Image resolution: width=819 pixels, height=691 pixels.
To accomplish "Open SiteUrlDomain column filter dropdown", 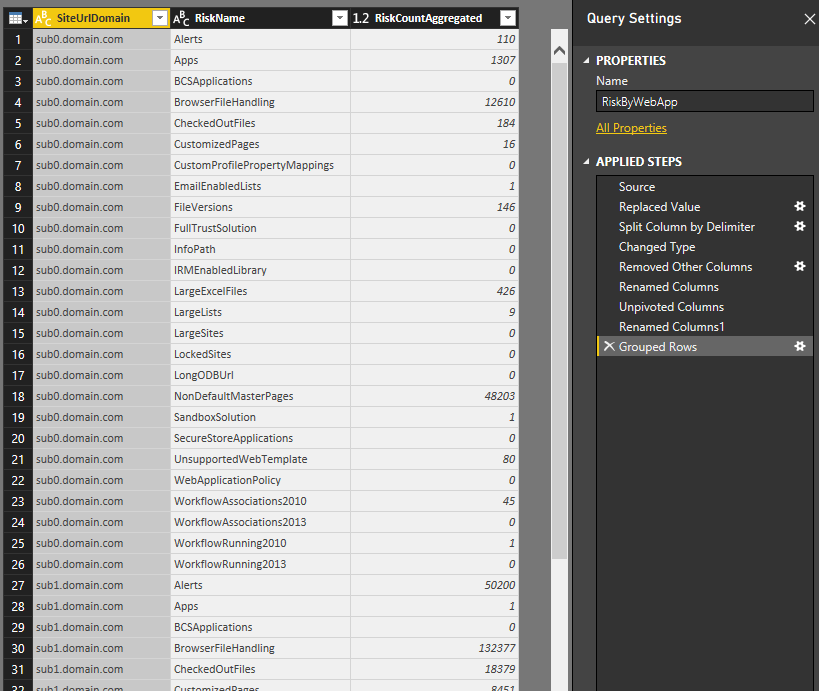I will click(x=159, y=18).
